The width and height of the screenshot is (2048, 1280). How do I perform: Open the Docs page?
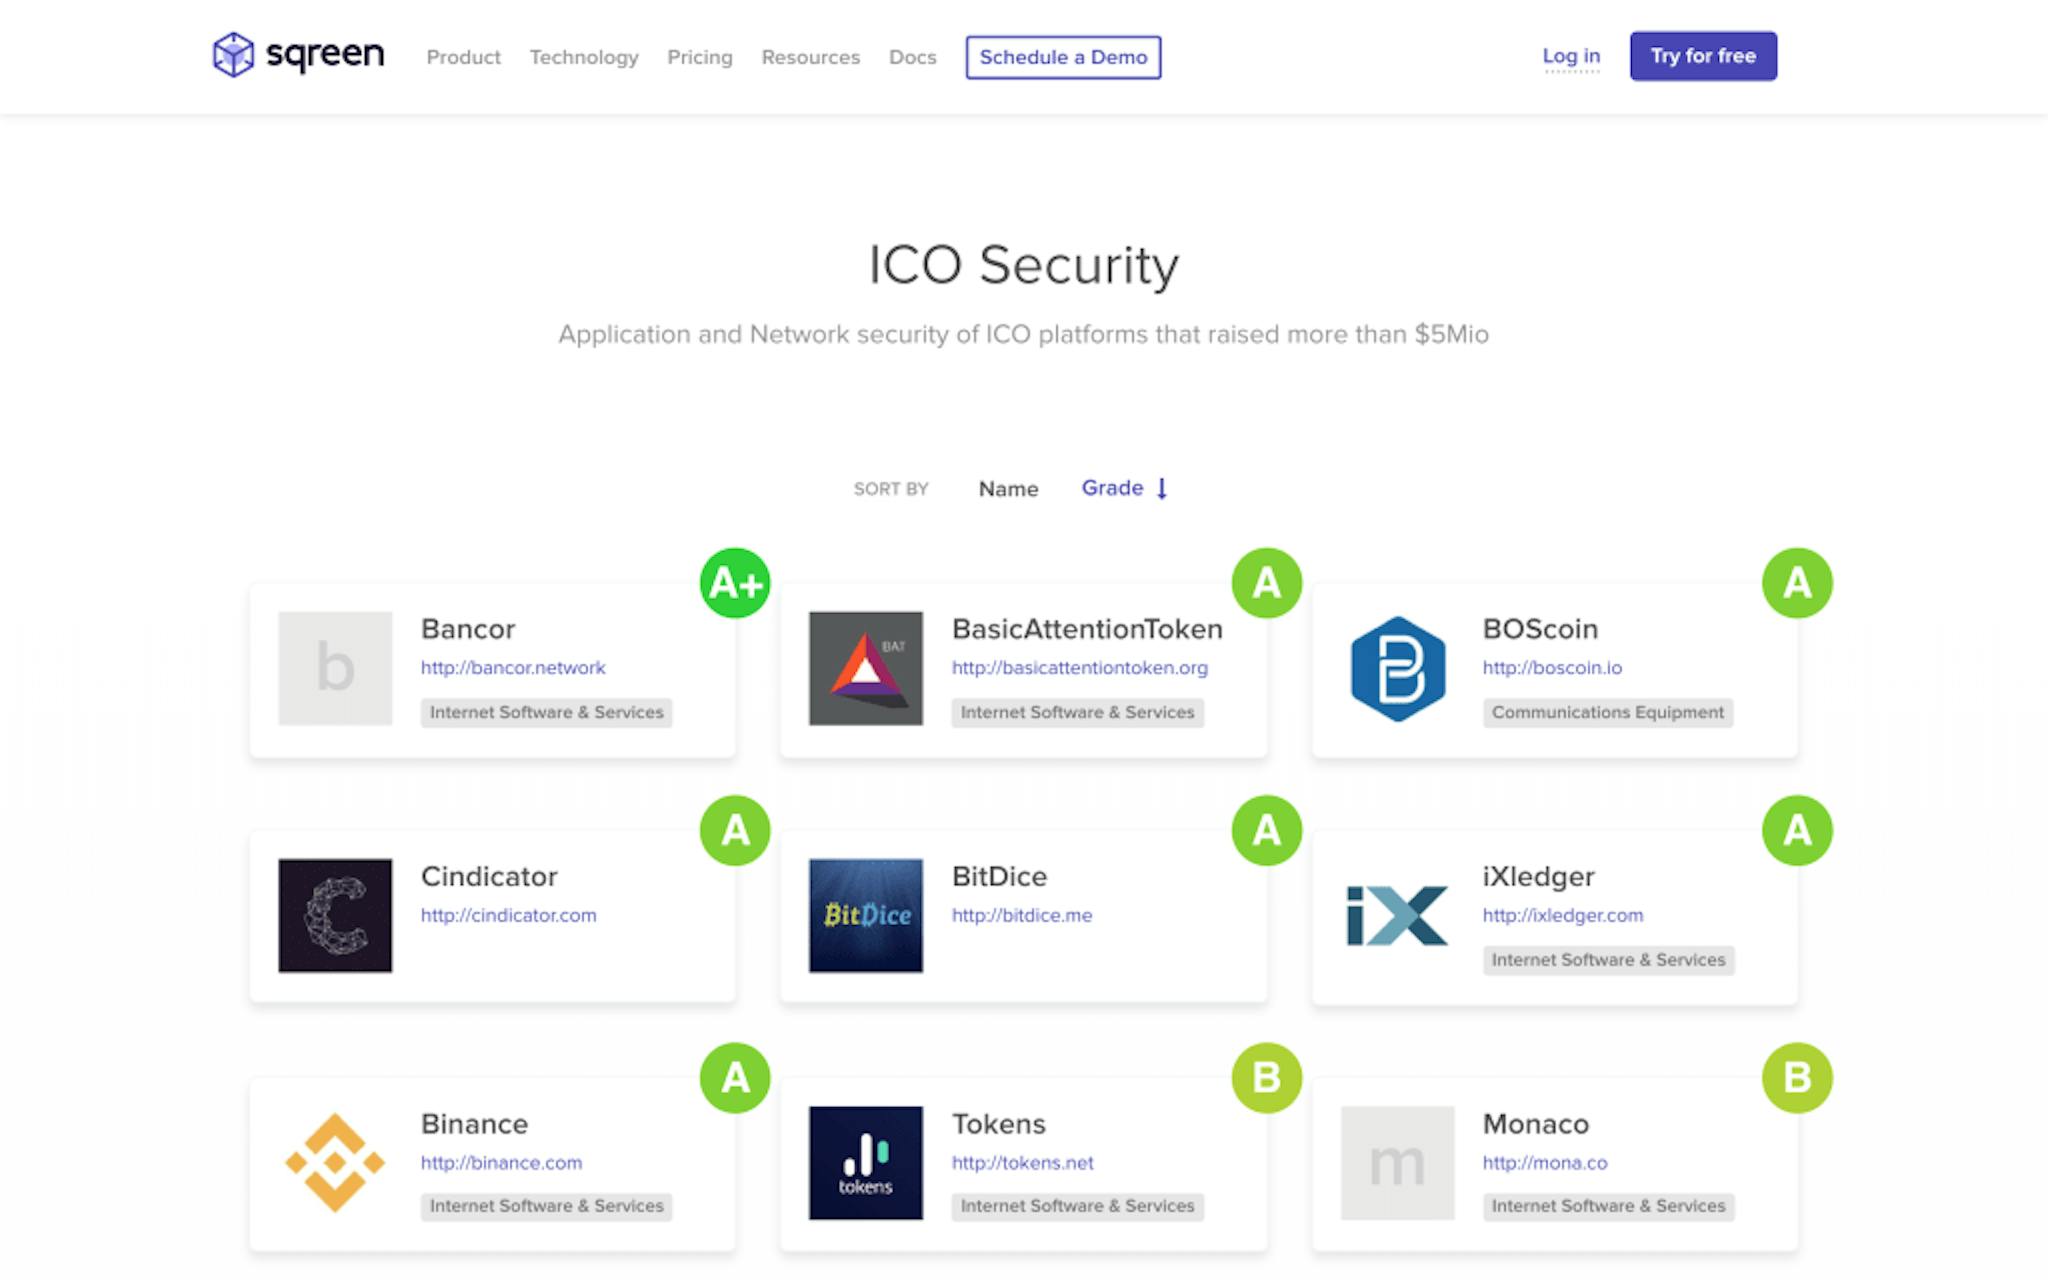tap(913, 57)
